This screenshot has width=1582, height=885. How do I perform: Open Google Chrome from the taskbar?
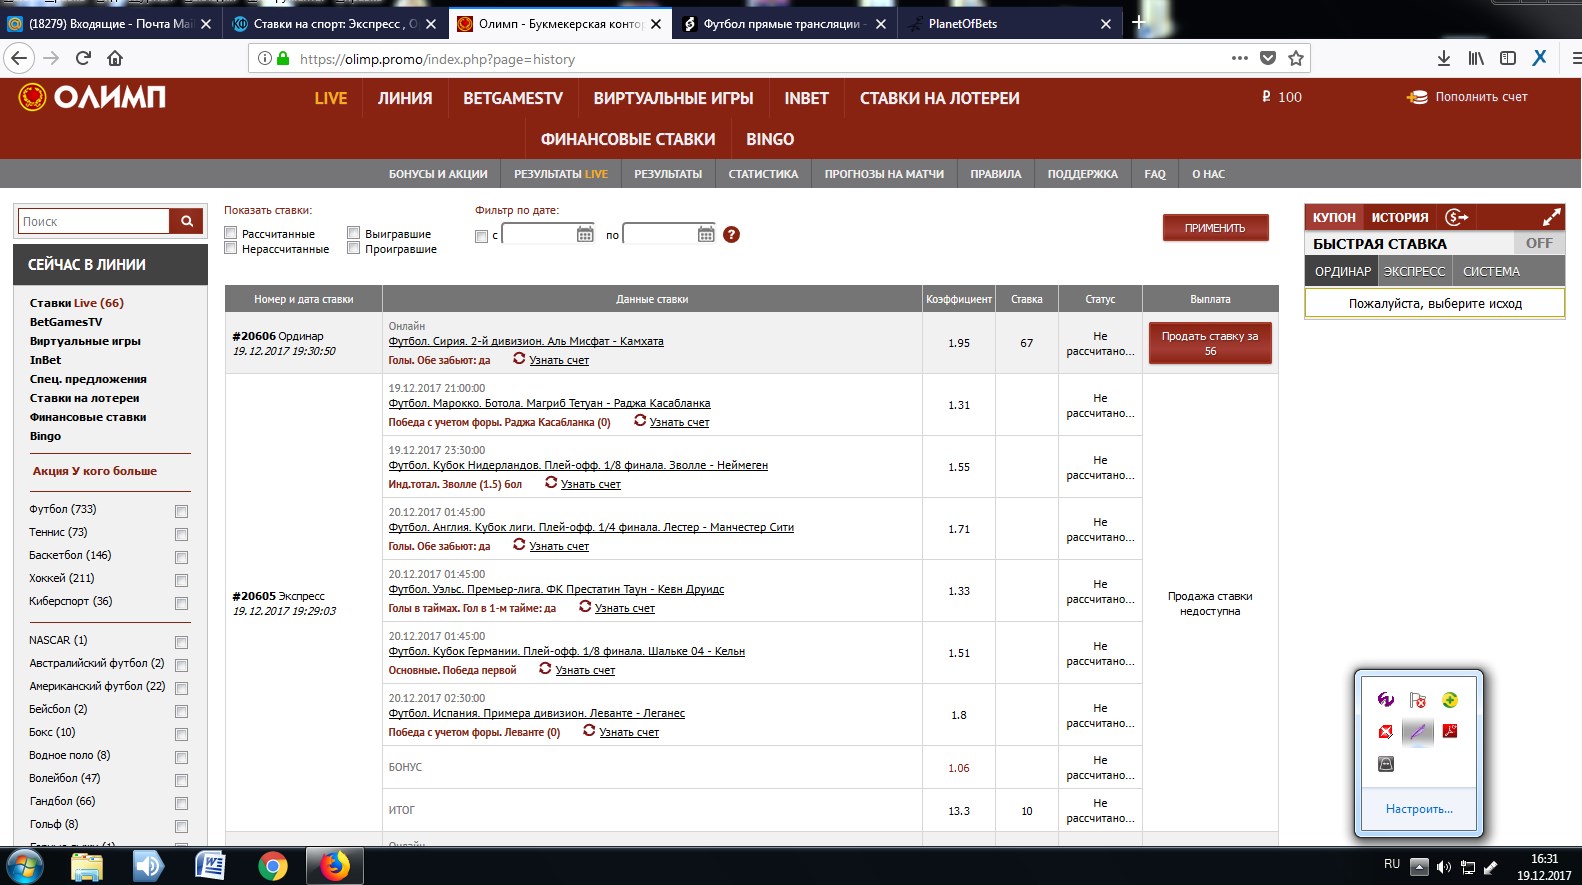pos(272,866)
